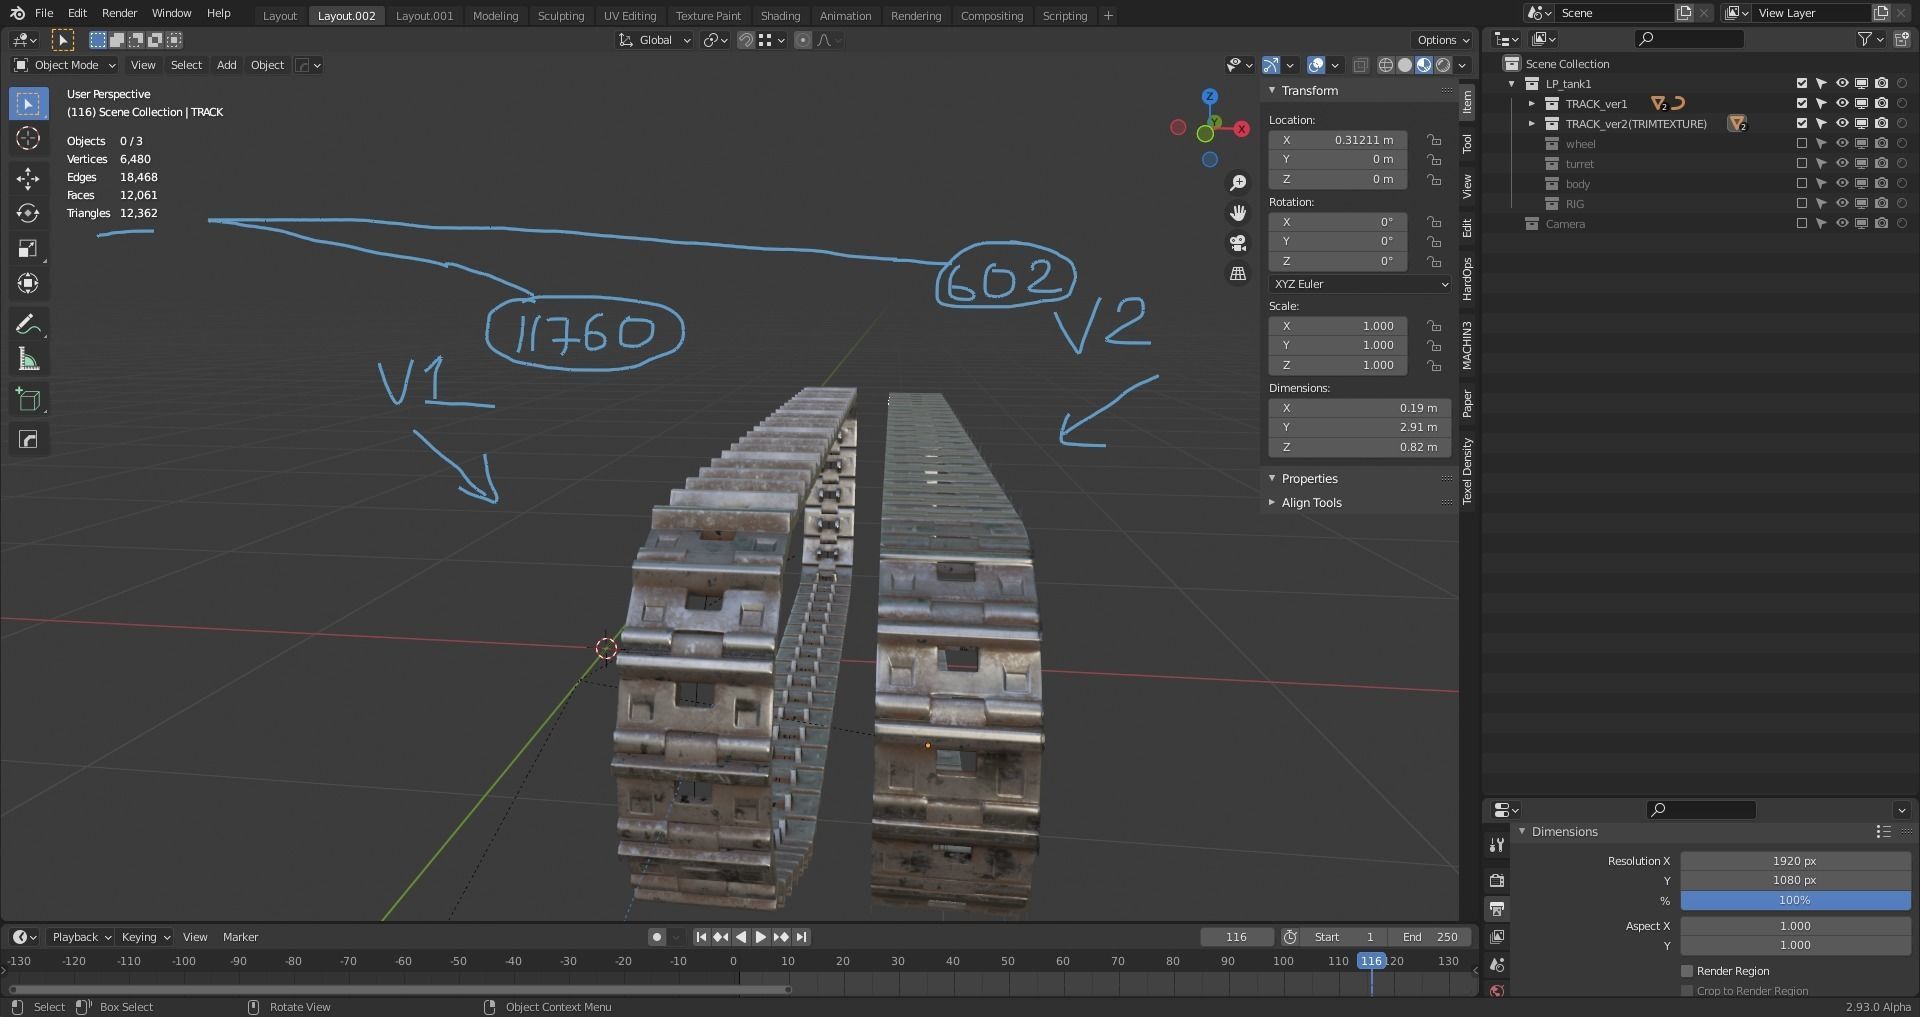Switch to the UV Editing workspace tab
Image resolution: width=1920 pixels, height=1017 pixels.
(629, 16)
